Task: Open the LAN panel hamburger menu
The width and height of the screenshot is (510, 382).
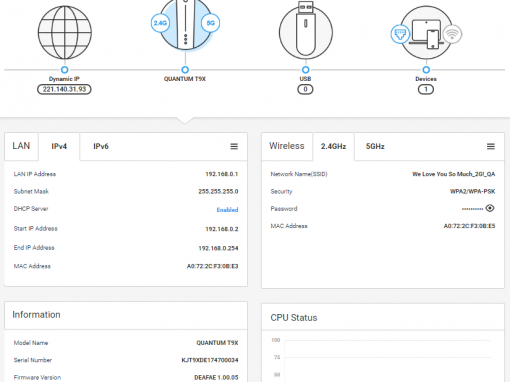Action: pos(234,146)
